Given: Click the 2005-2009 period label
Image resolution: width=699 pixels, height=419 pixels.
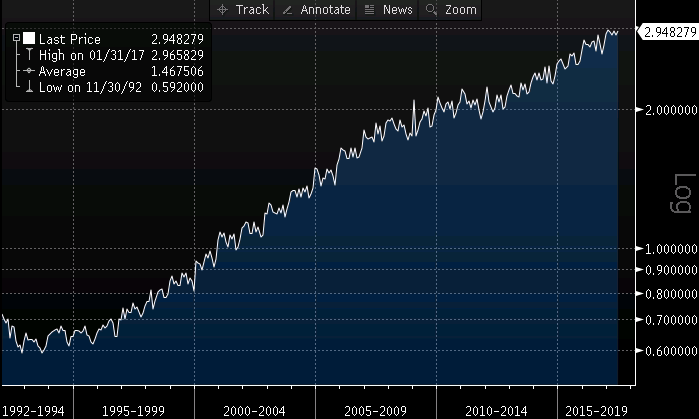Looking at the screenshot, I should [375, 411].
